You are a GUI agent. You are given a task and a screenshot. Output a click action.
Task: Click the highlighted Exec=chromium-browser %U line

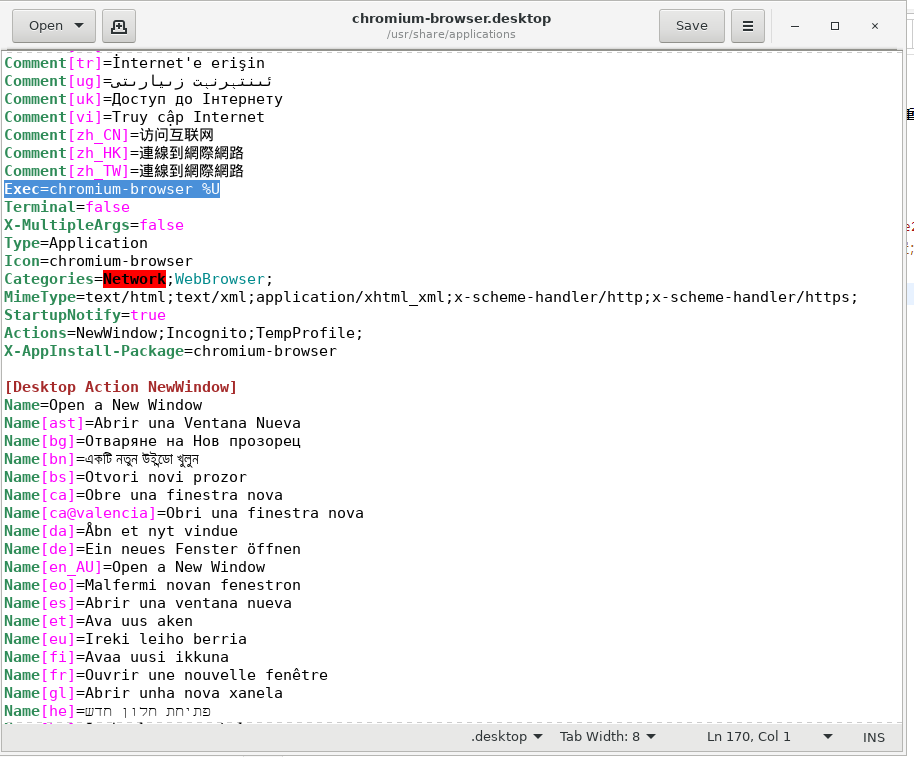pyautogui.click(x=112, y=189)
